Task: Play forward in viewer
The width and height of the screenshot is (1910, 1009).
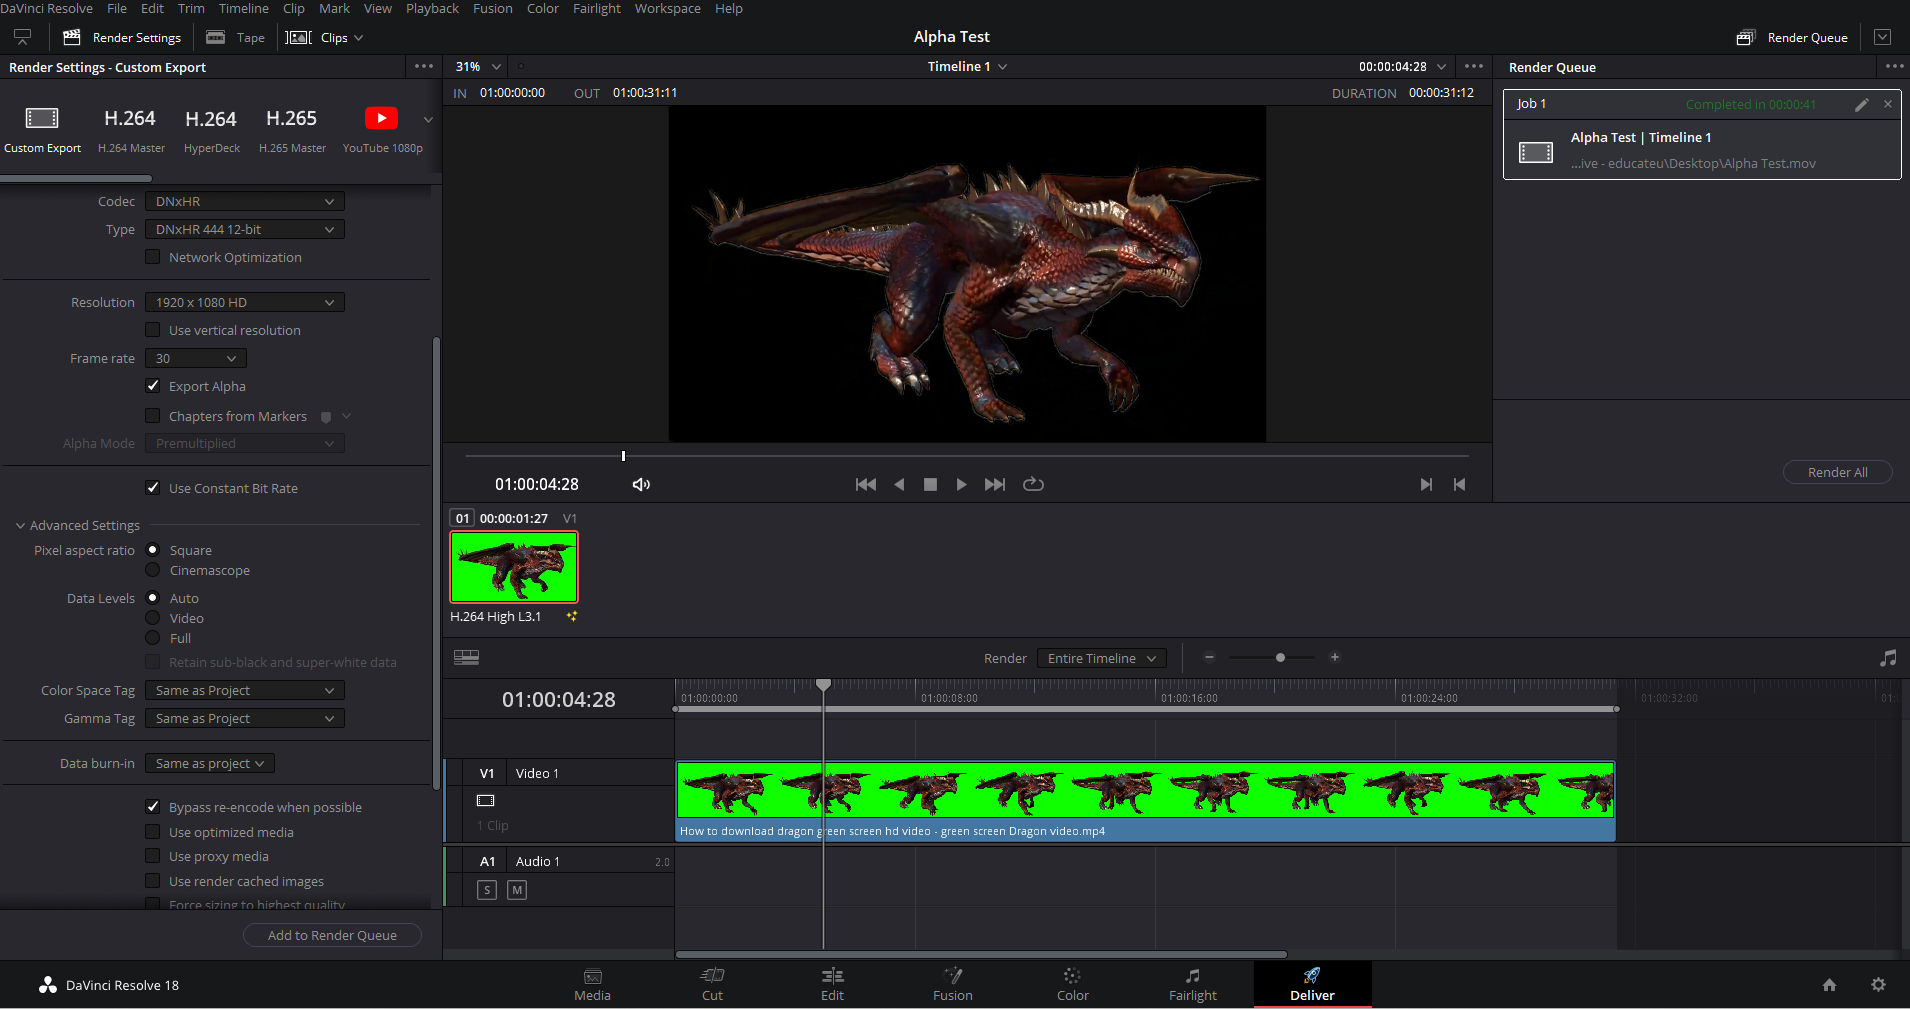Action: click(961, 484)
